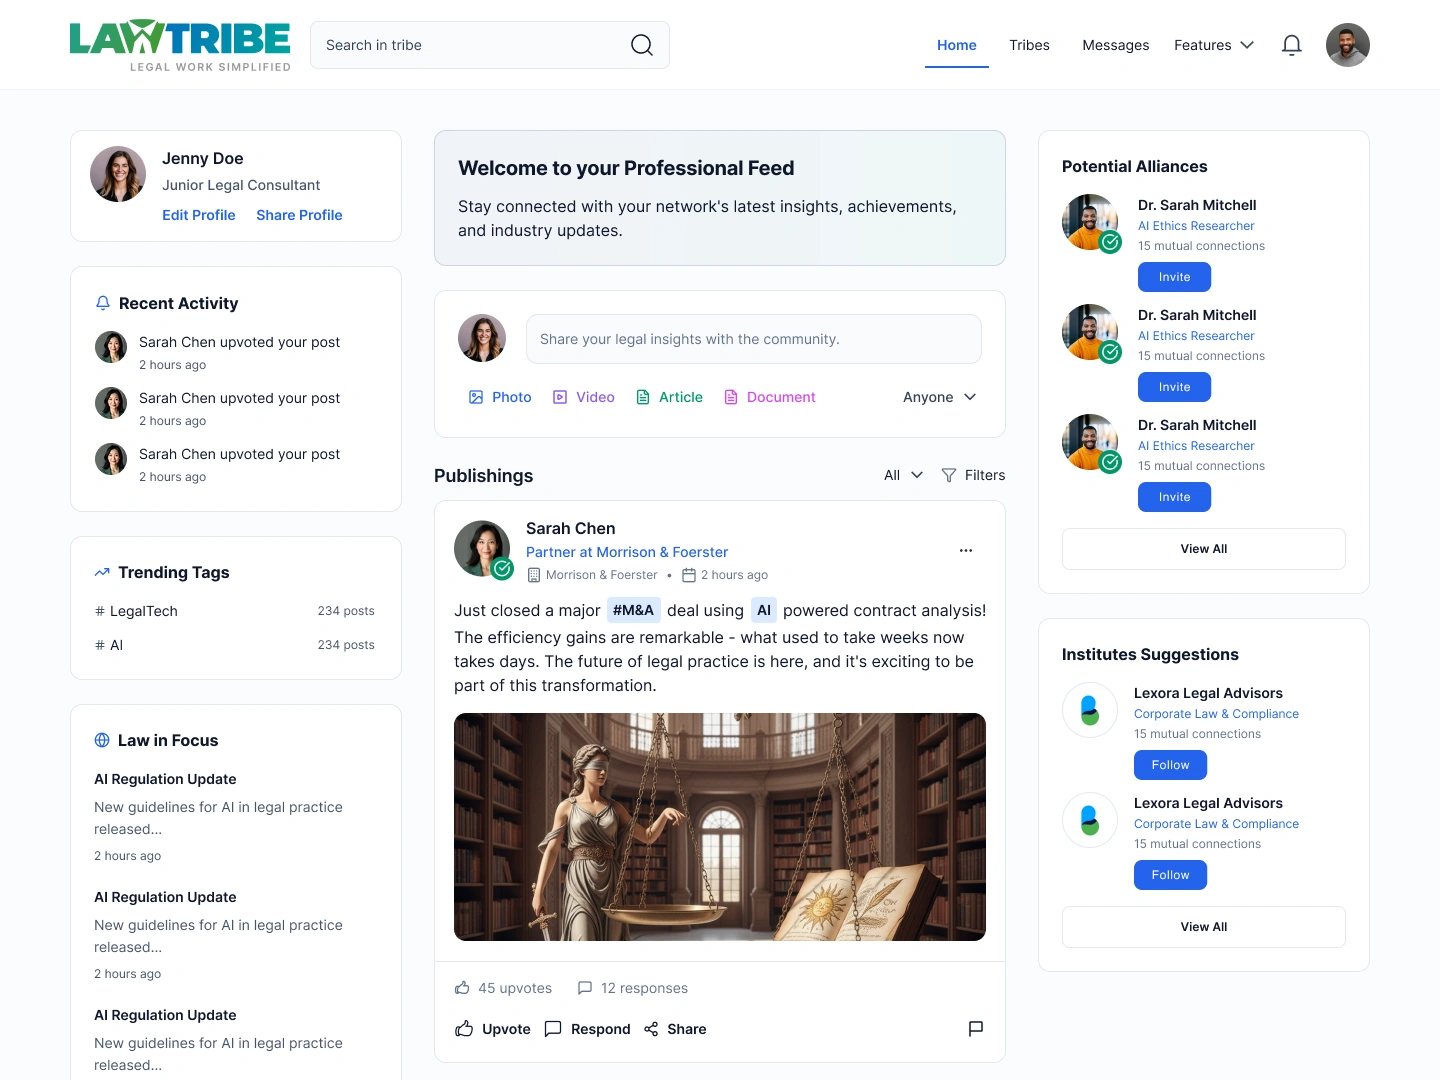This screenshot has height=1080, width=1440.
Task: Open the Filters funnel for Publishings
Action: point(973,475)
